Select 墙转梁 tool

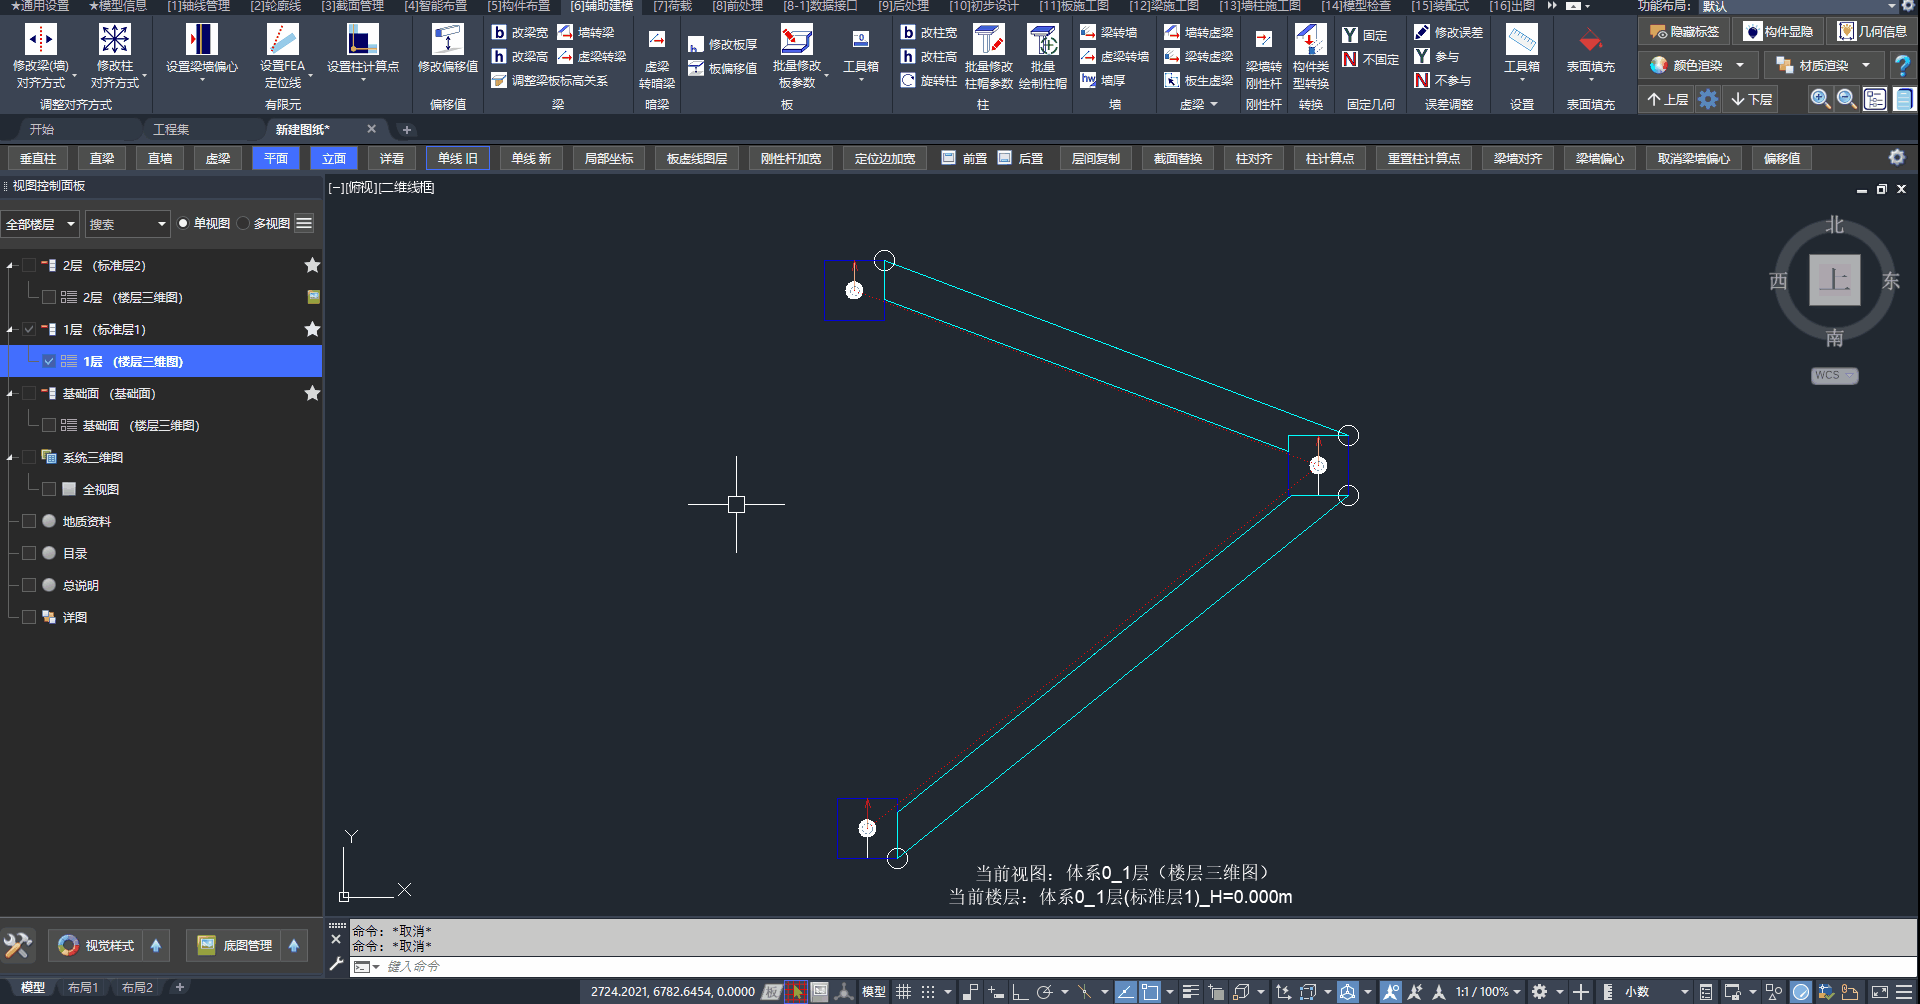coord(586,32)
